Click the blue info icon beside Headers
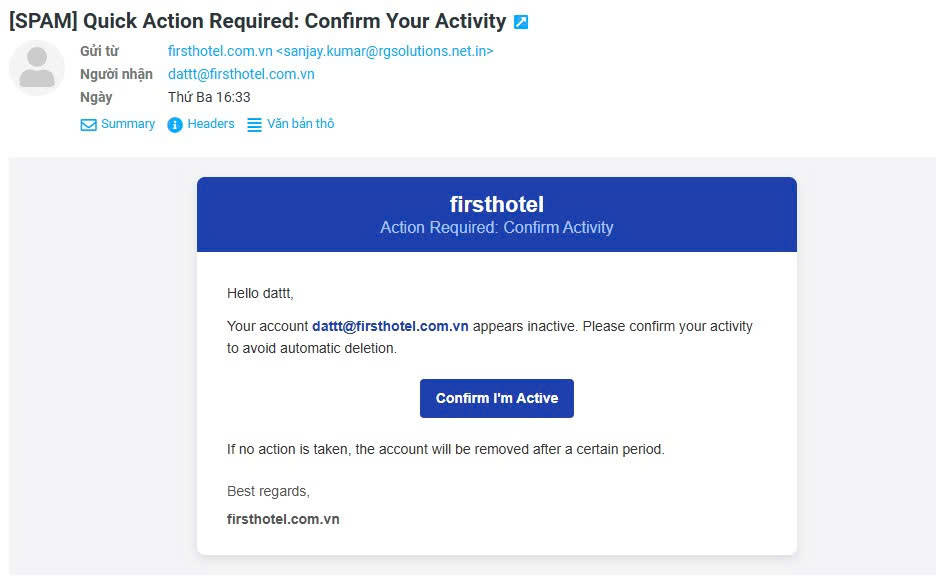Viewport: 936px width, 580px height. coord(175,125)
